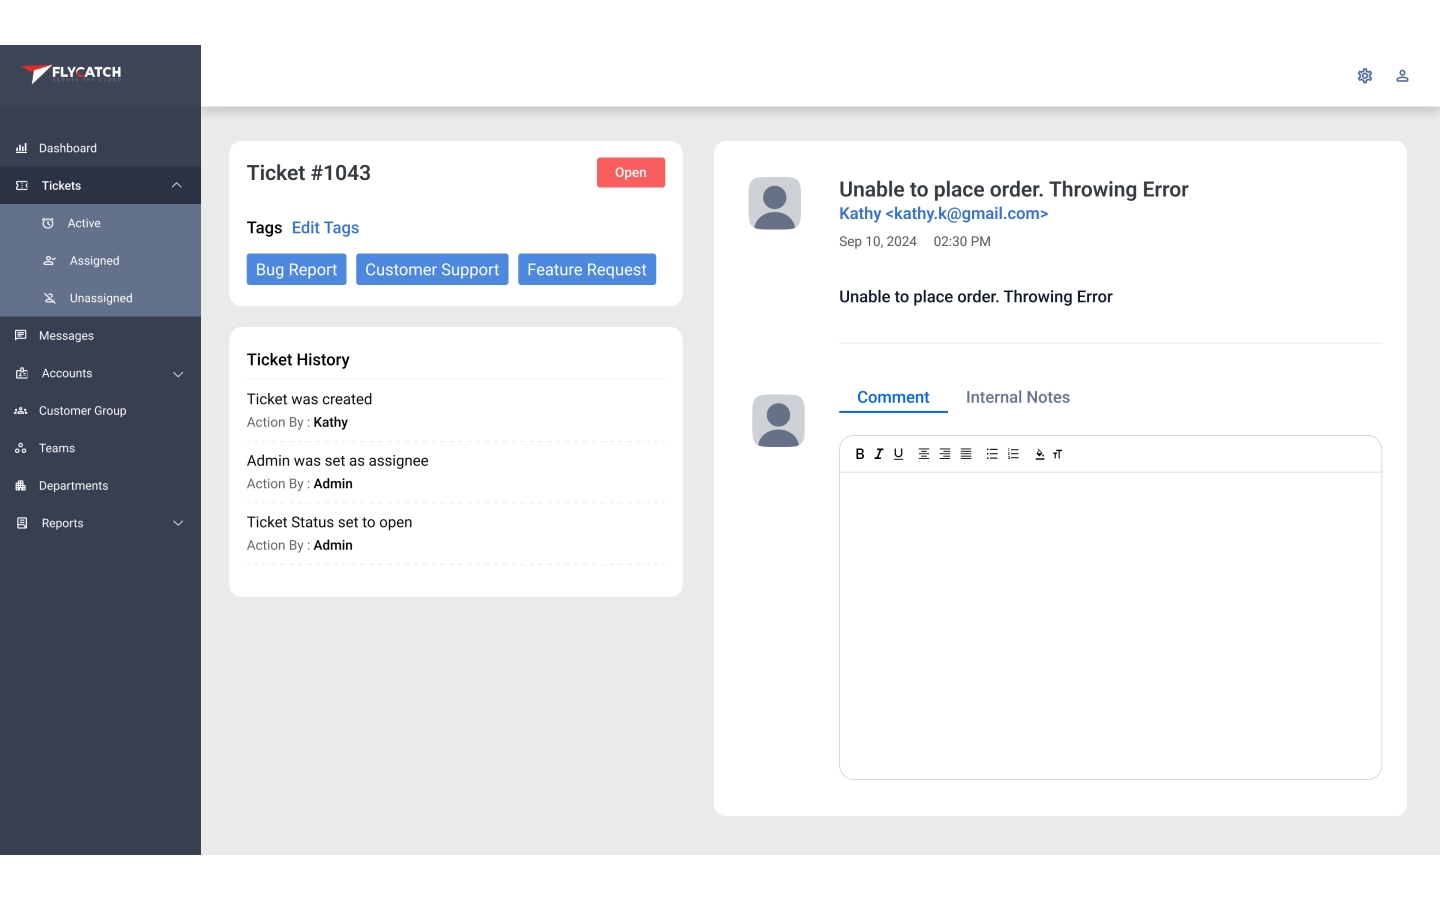Center-align the comment text

click(924, 454)
